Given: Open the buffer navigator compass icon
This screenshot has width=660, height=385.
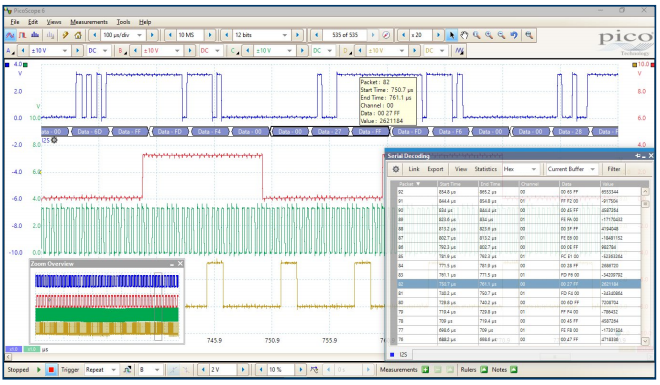Looking at the screenshot, I should click(386, 35).
